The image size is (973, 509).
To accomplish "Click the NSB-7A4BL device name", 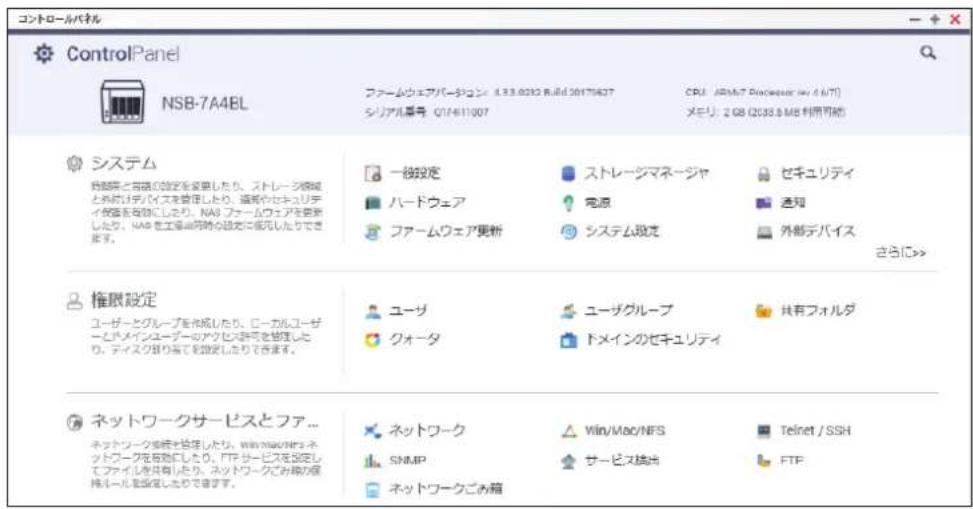I will point(204,103).
